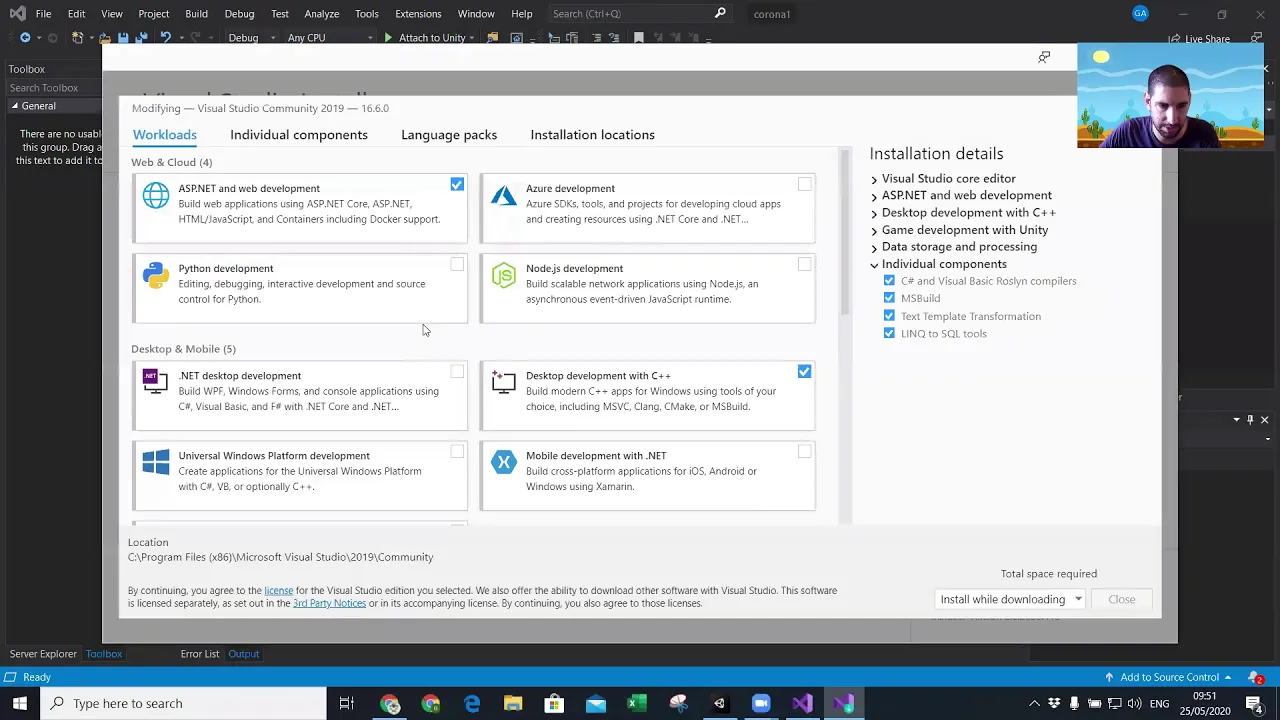Click the ASP.NET globe workload icon
1280x720 pixels.
click(x=156, y=195)
